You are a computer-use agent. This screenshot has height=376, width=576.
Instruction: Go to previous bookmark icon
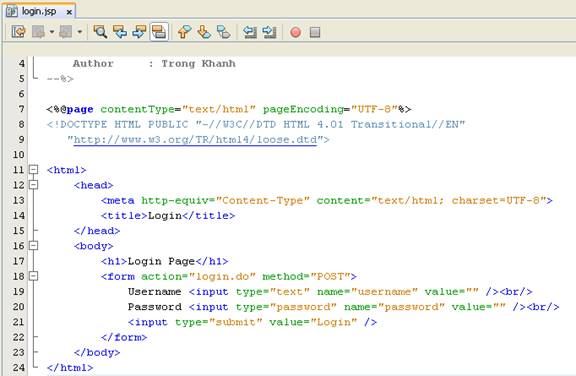184,32
